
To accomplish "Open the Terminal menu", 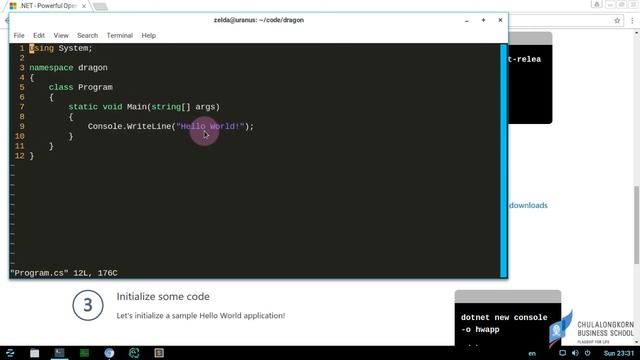I will coord(120,36).
